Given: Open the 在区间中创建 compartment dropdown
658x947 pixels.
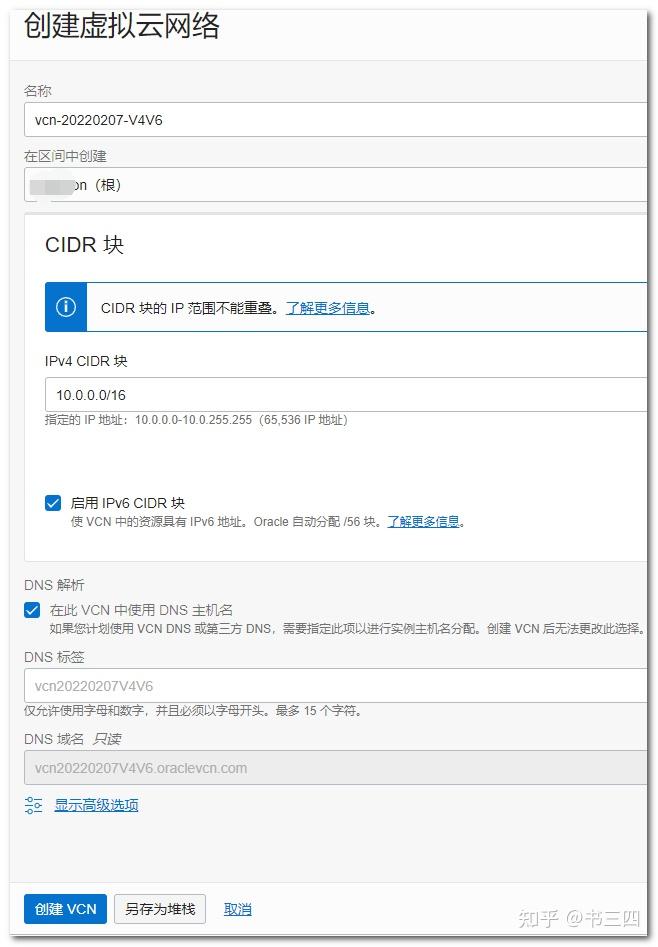Looking at the screenshot, I should pos(335,185).
